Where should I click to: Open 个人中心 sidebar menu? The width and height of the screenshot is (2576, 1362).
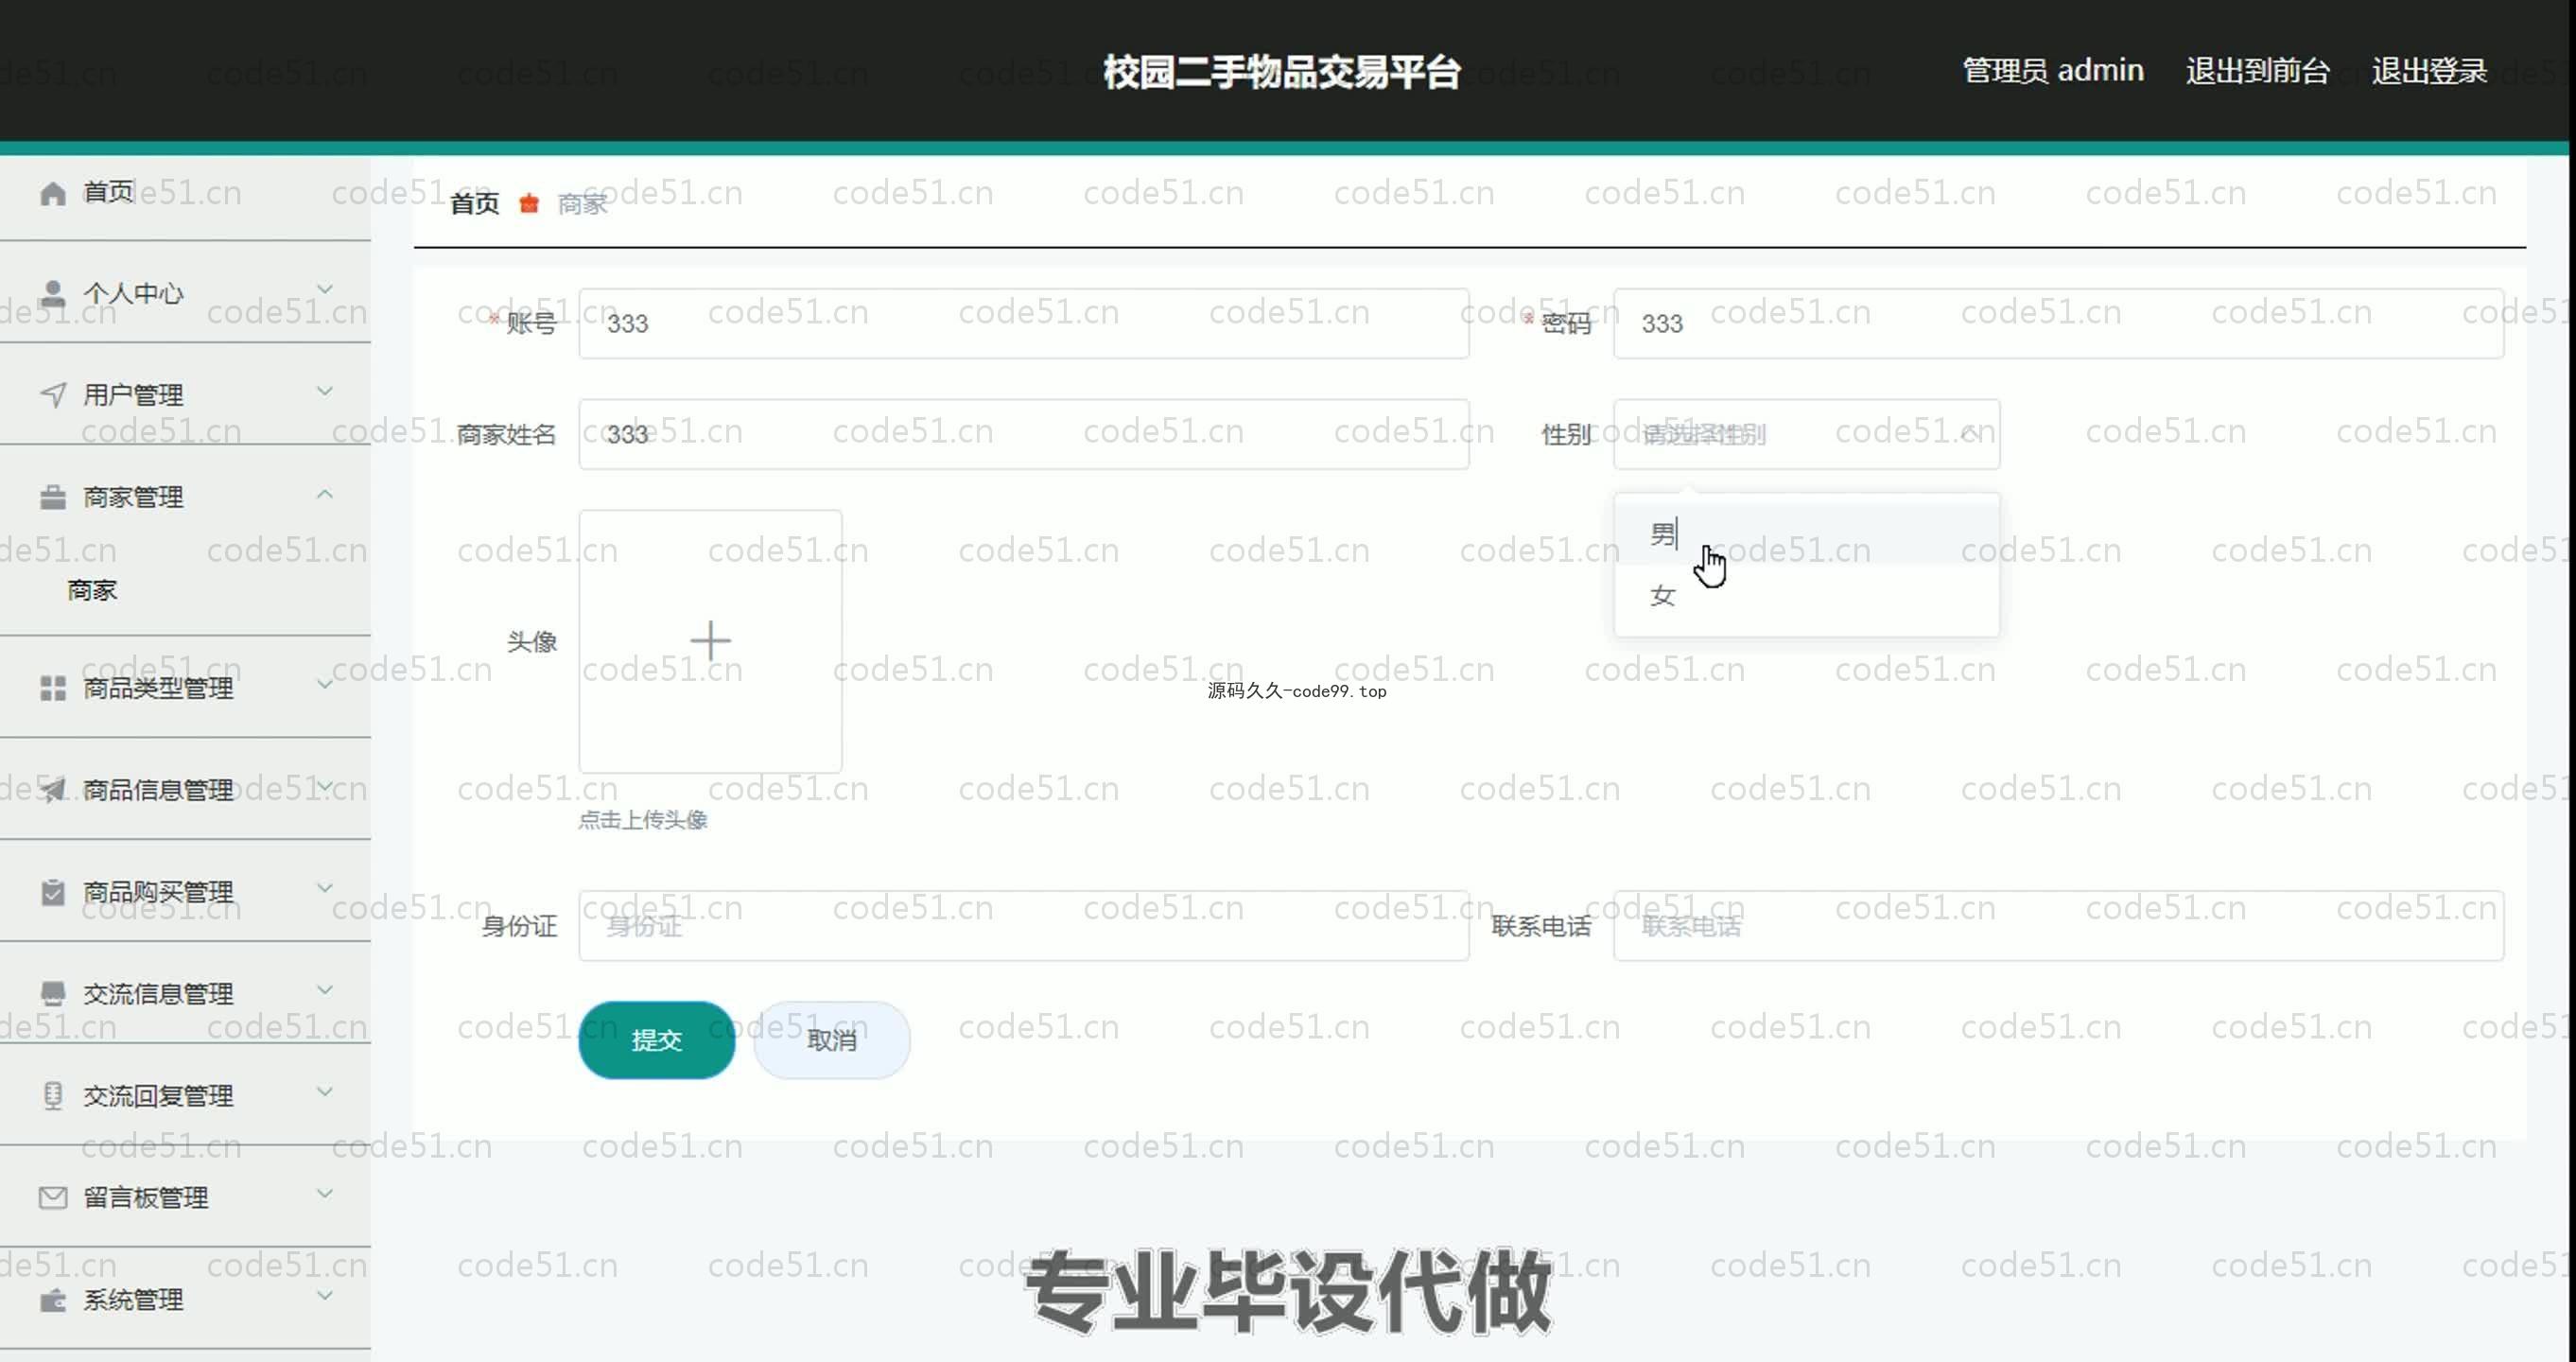coord(185,294)
